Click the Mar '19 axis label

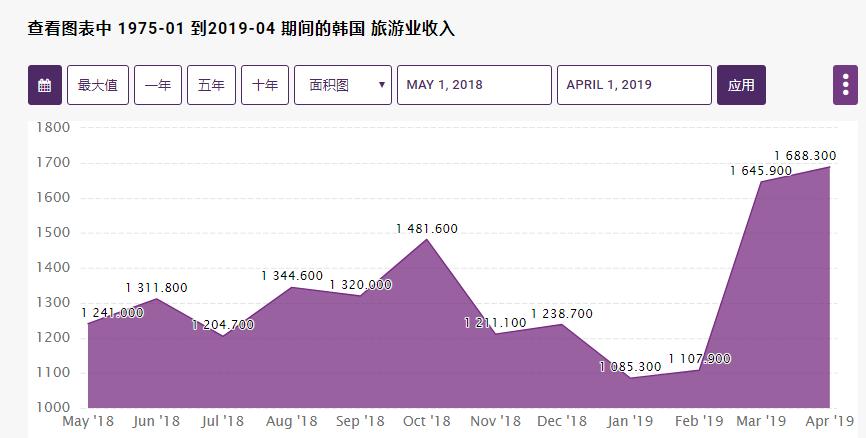click(761, 421)
